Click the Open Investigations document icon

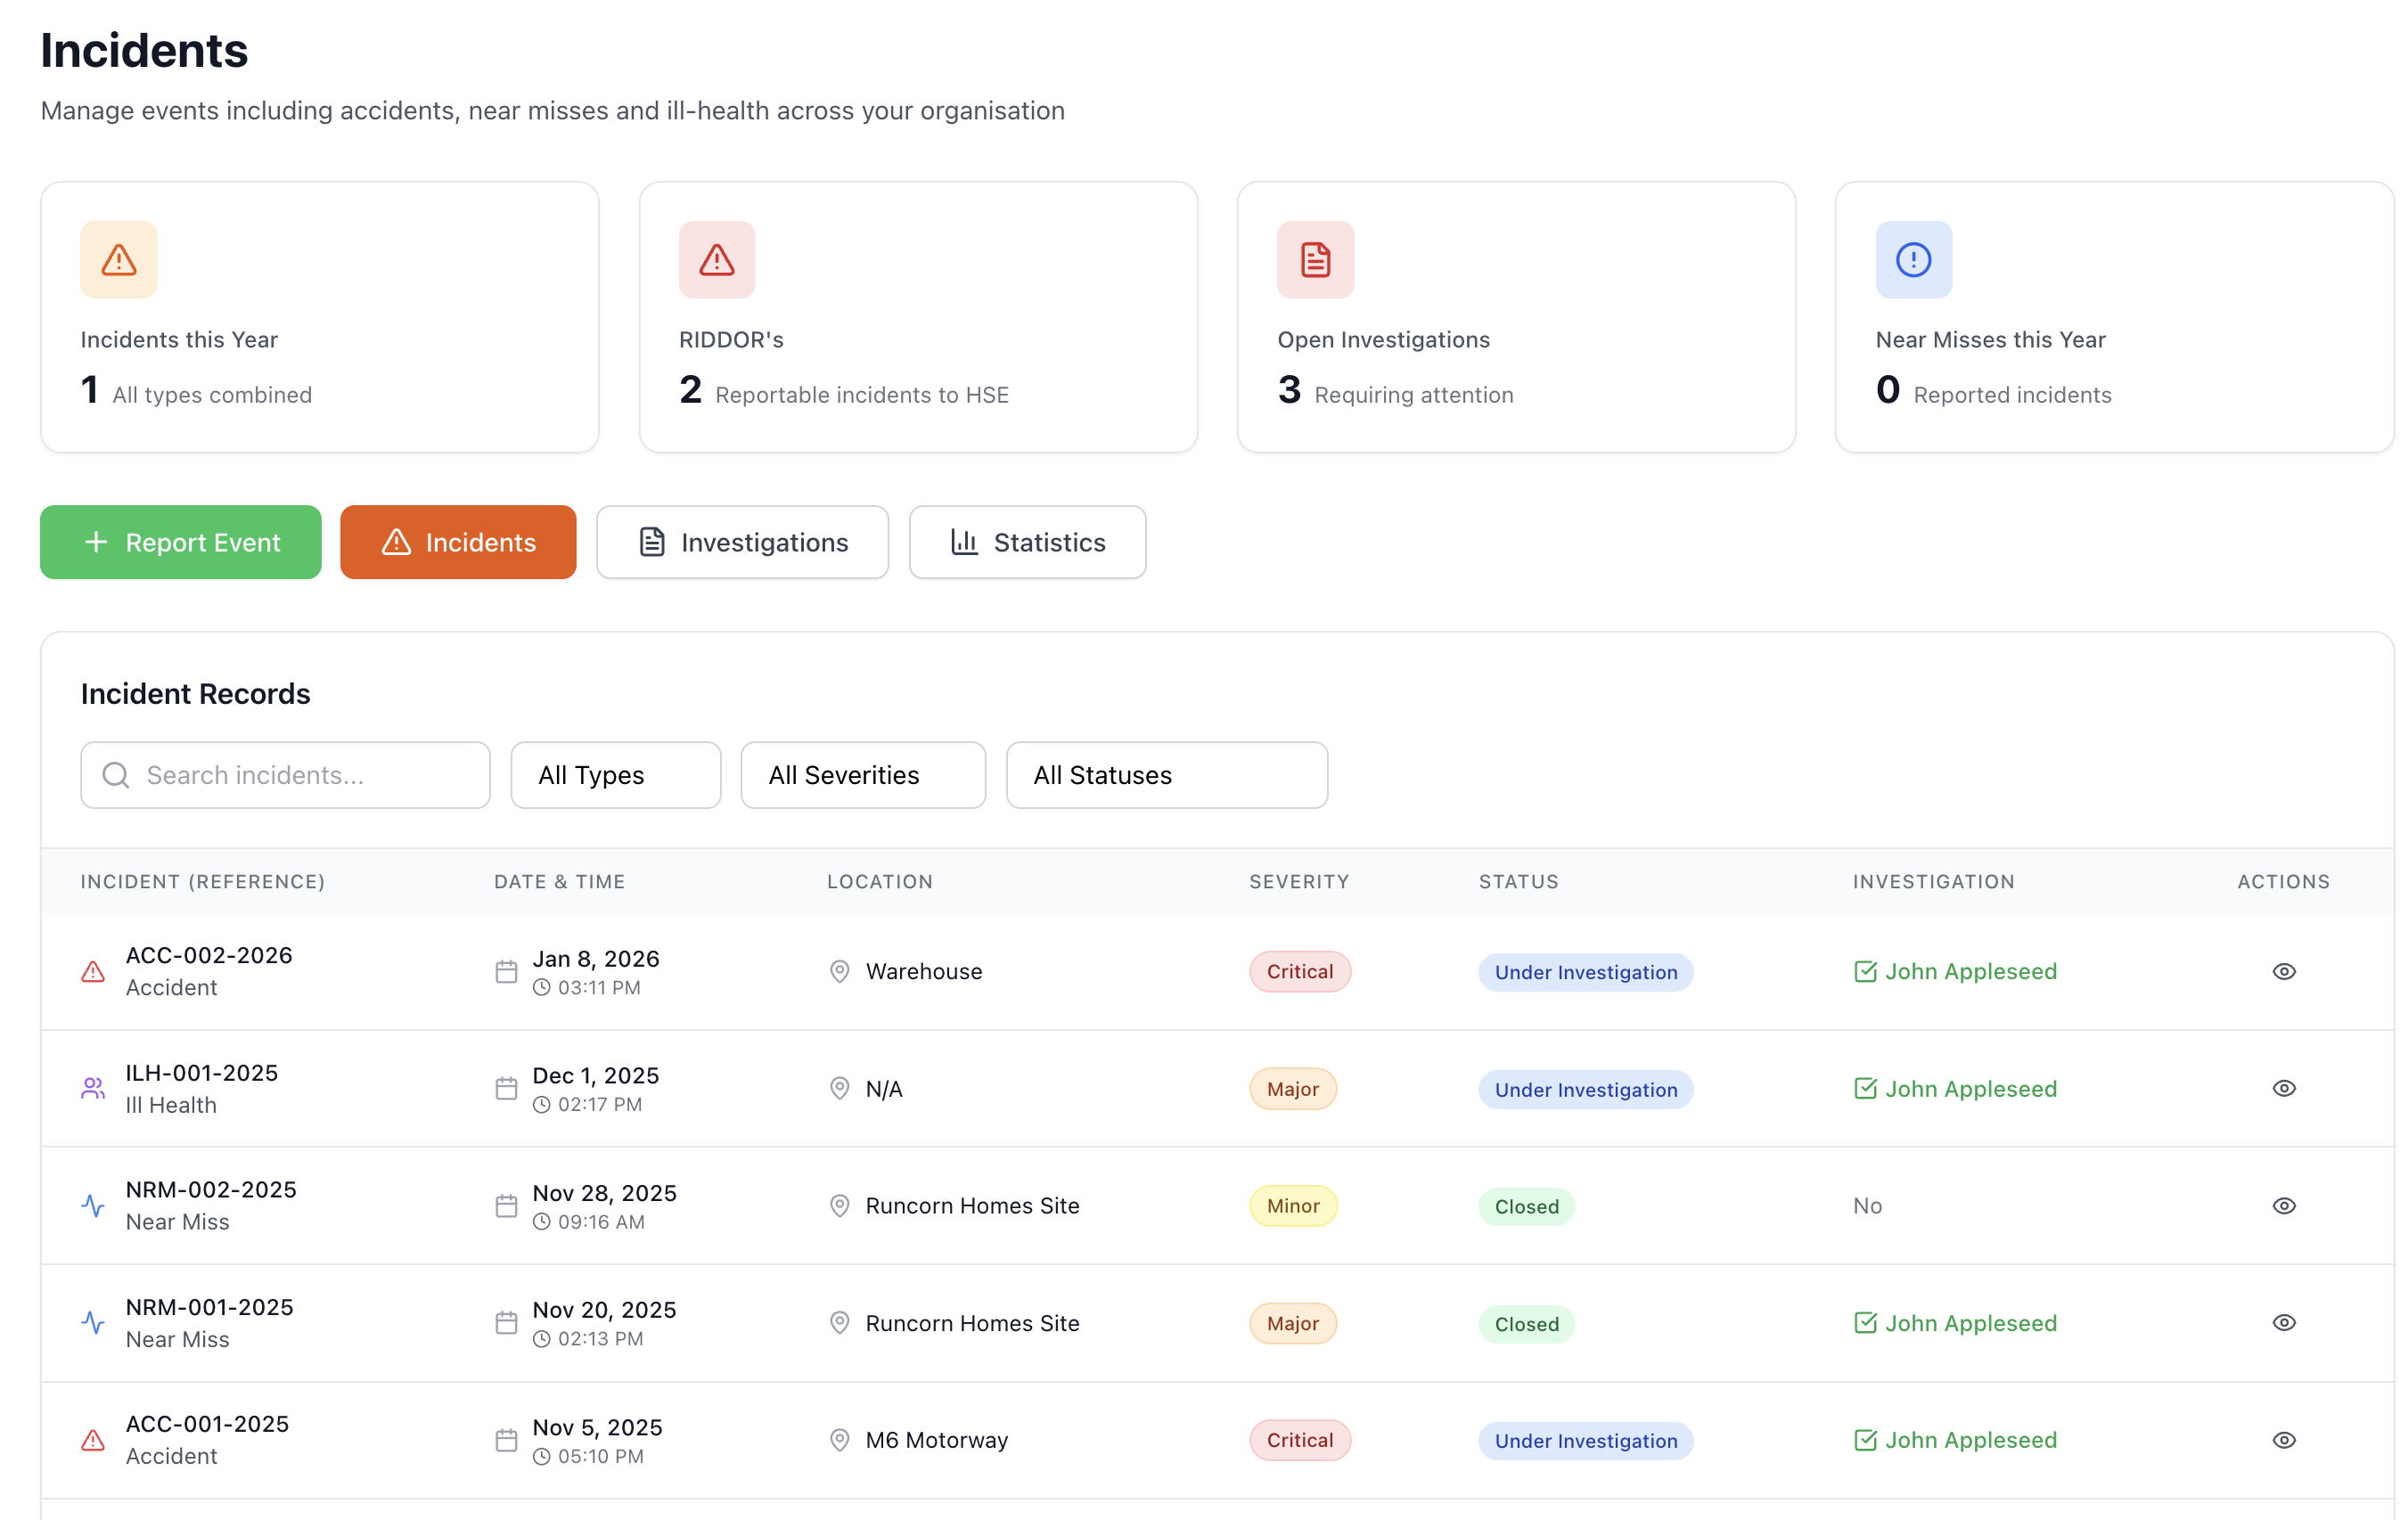pos(1314,260)
